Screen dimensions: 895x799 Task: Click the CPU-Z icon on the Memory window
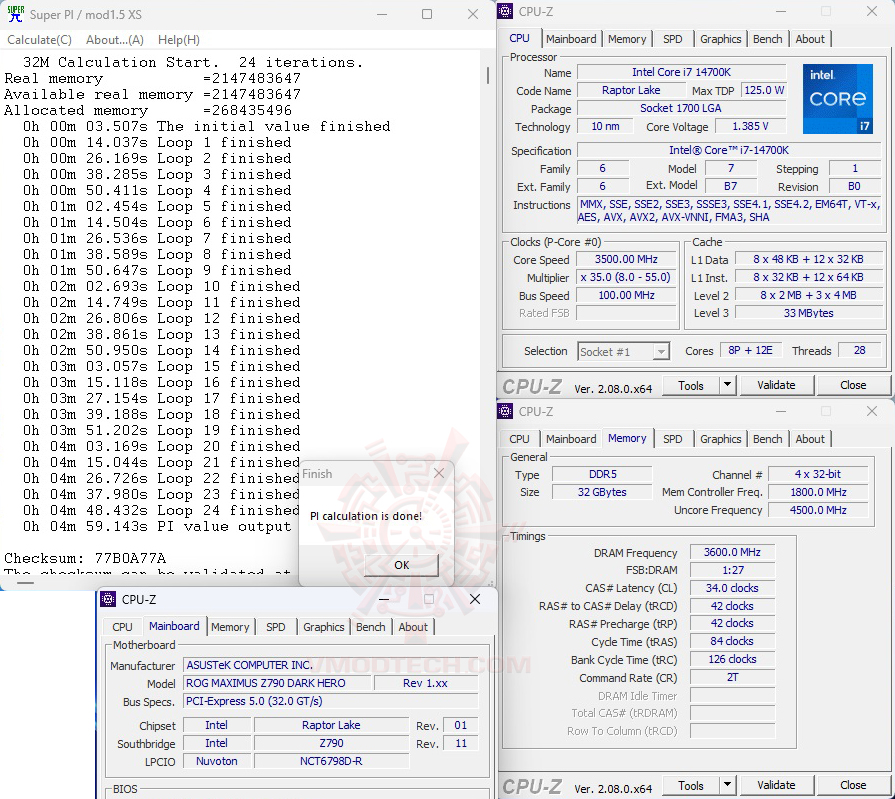(504, 410)
